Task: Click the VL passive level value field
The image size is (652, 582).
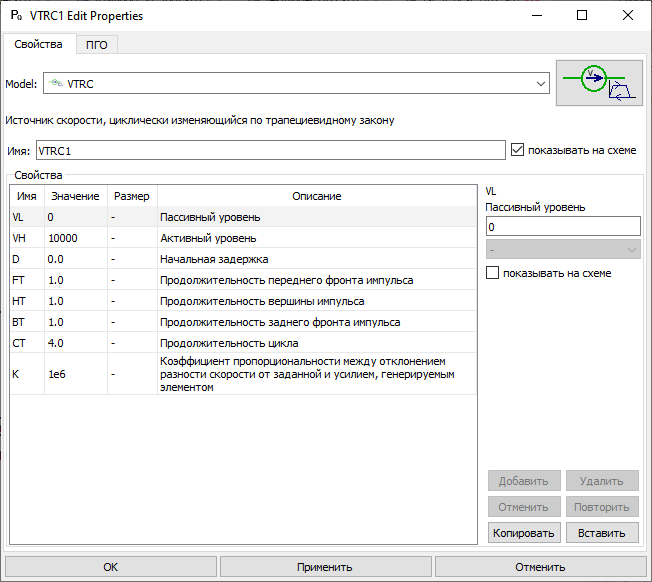Action: pyautogui.click(x=562, y=227)
